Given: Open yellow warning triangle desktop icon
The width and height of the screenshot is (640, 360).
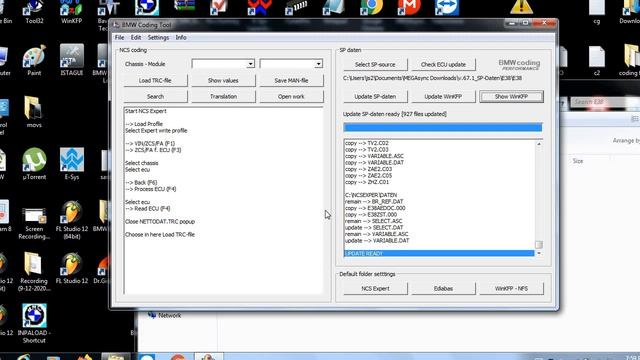Looking at the screenshot, I should [521, 7].
